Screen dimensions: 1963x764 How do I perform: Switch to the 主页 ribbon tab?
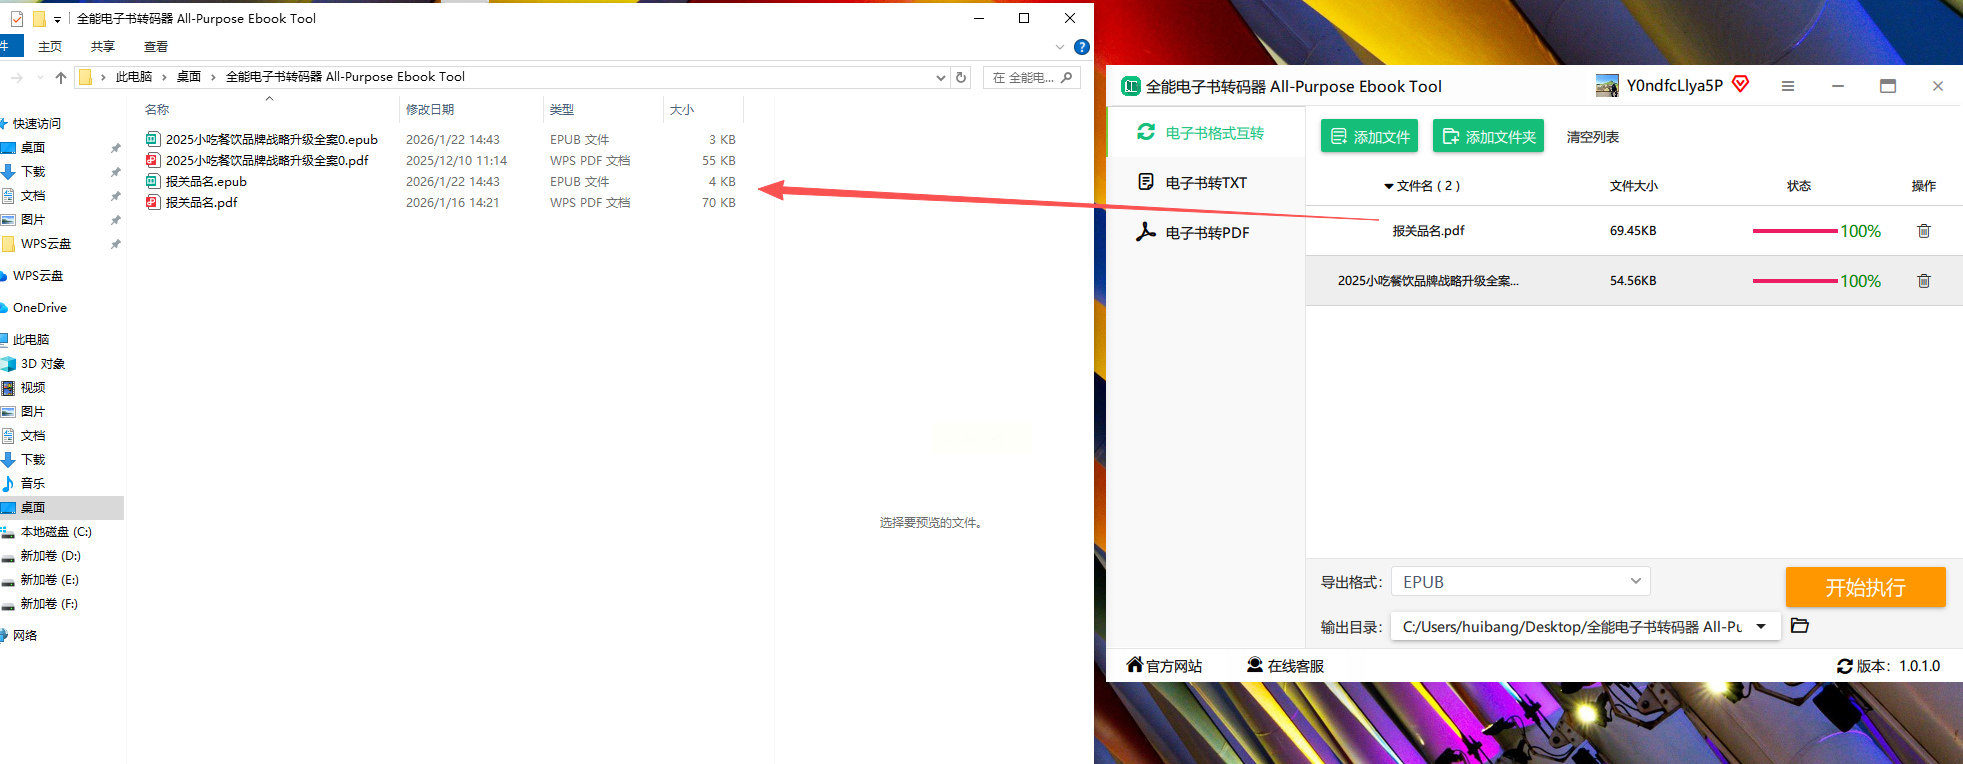click(x=50, y=47)
